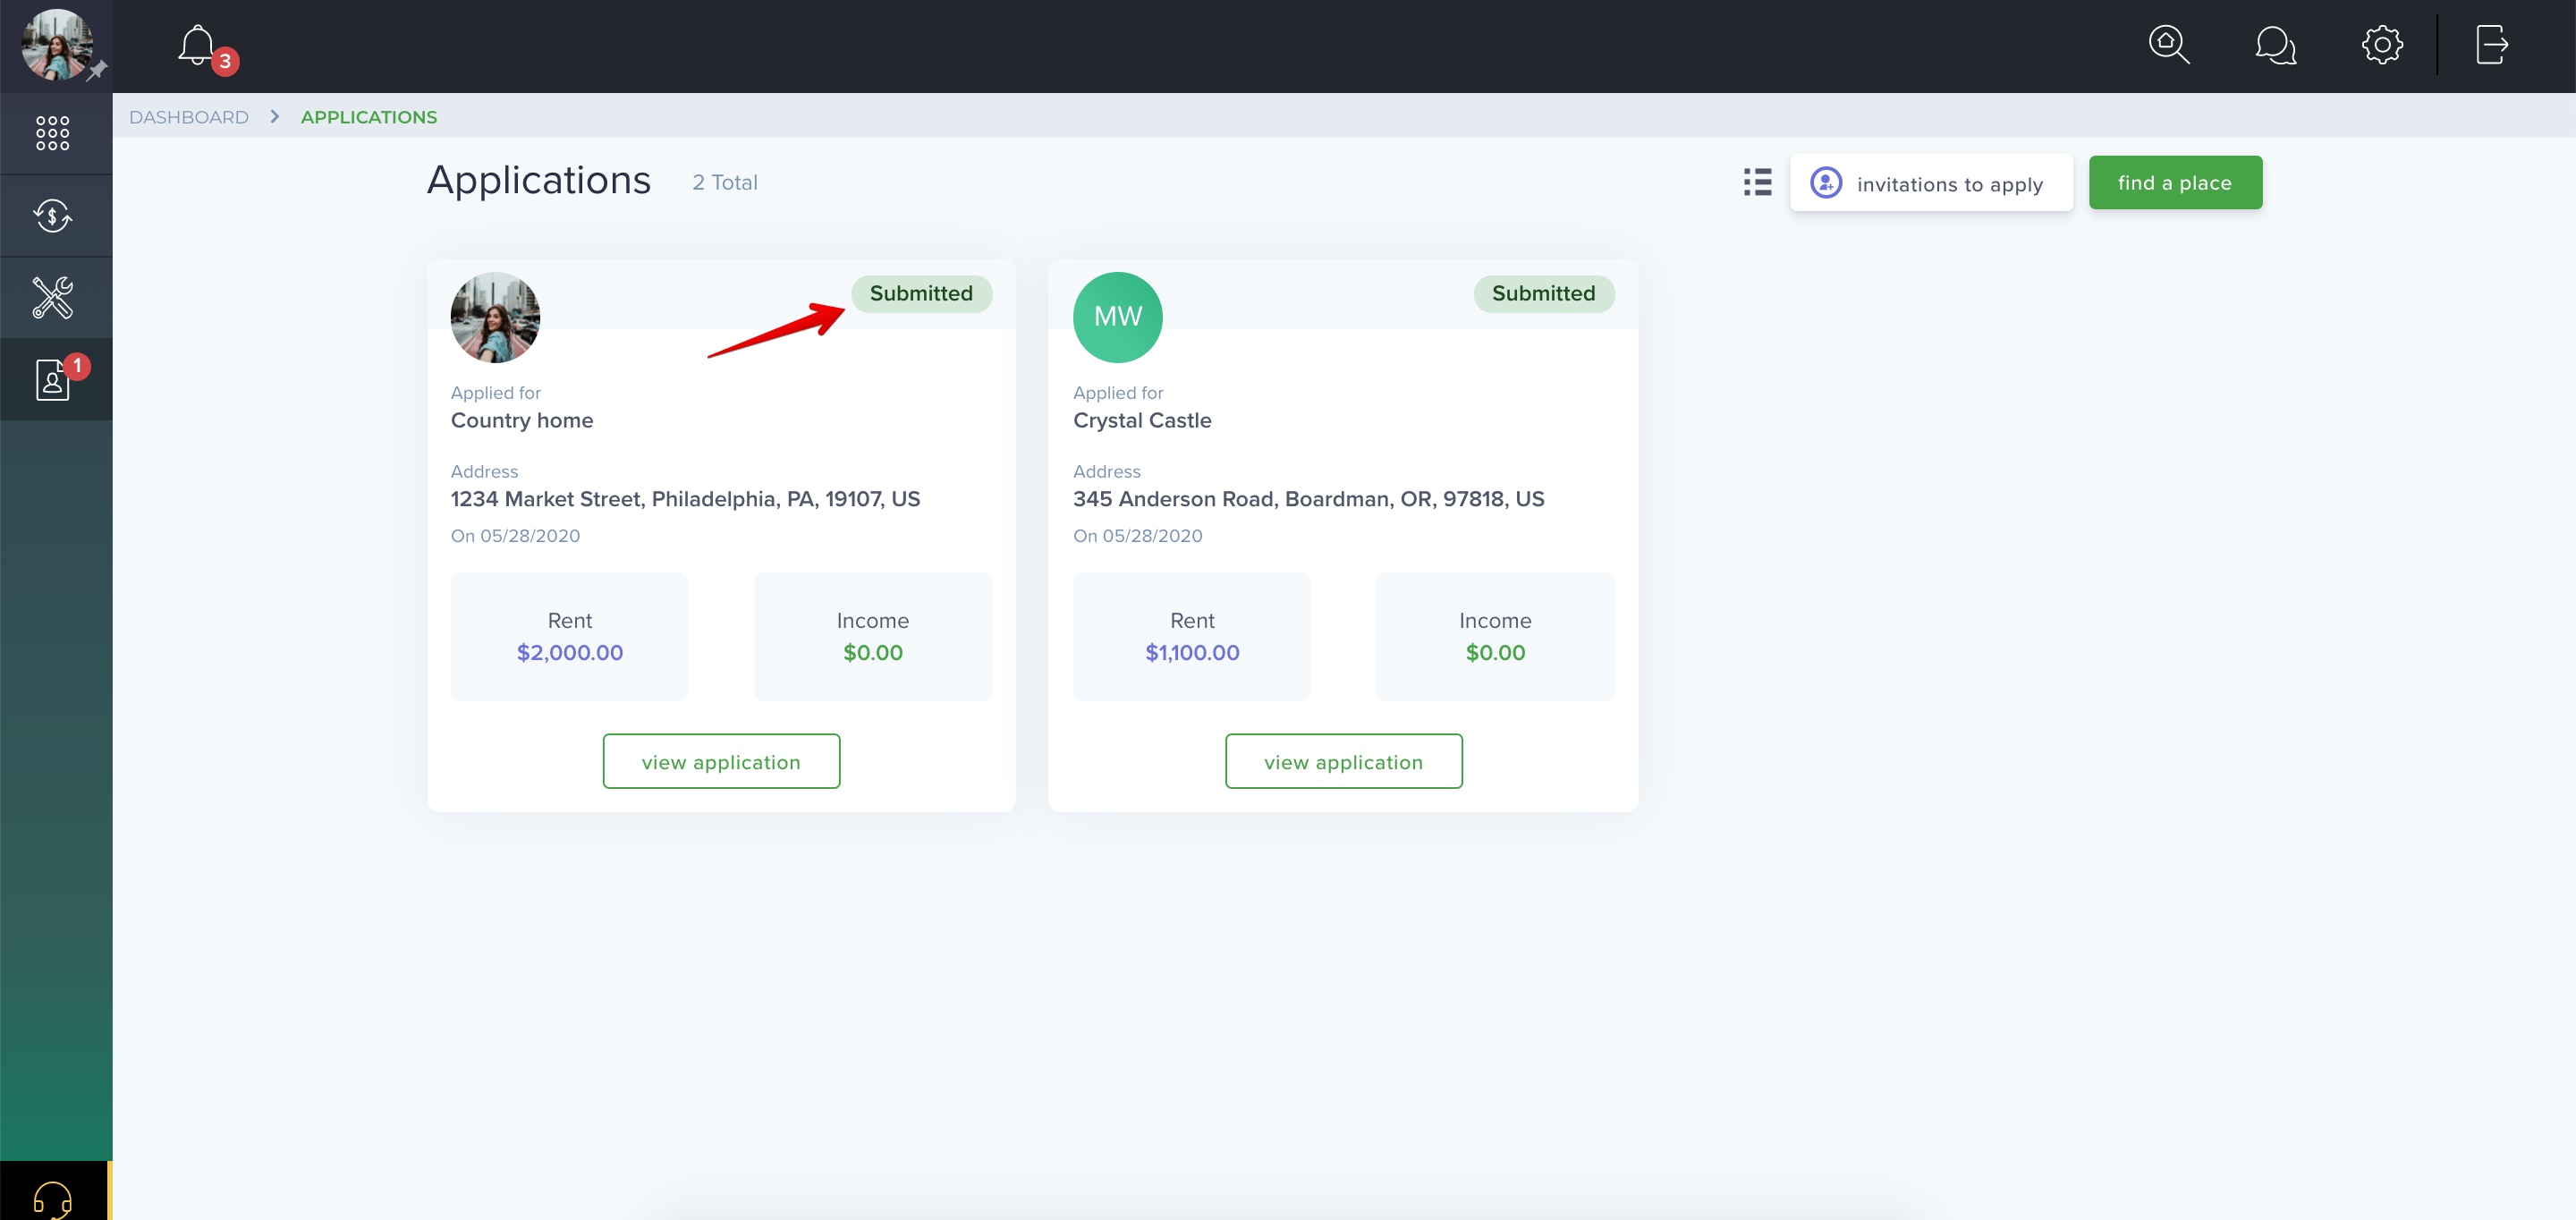Viewport: 2576px width, 1220px height.
Task: Click the $2,000.00 rent amount
Action: [570, 653]
